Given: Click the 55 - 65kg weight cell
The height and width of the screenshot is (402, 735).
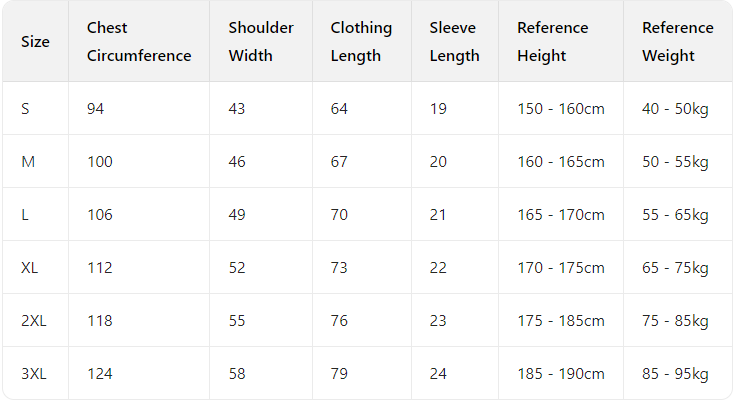Looking at the screenshot, I should point(675,214).
